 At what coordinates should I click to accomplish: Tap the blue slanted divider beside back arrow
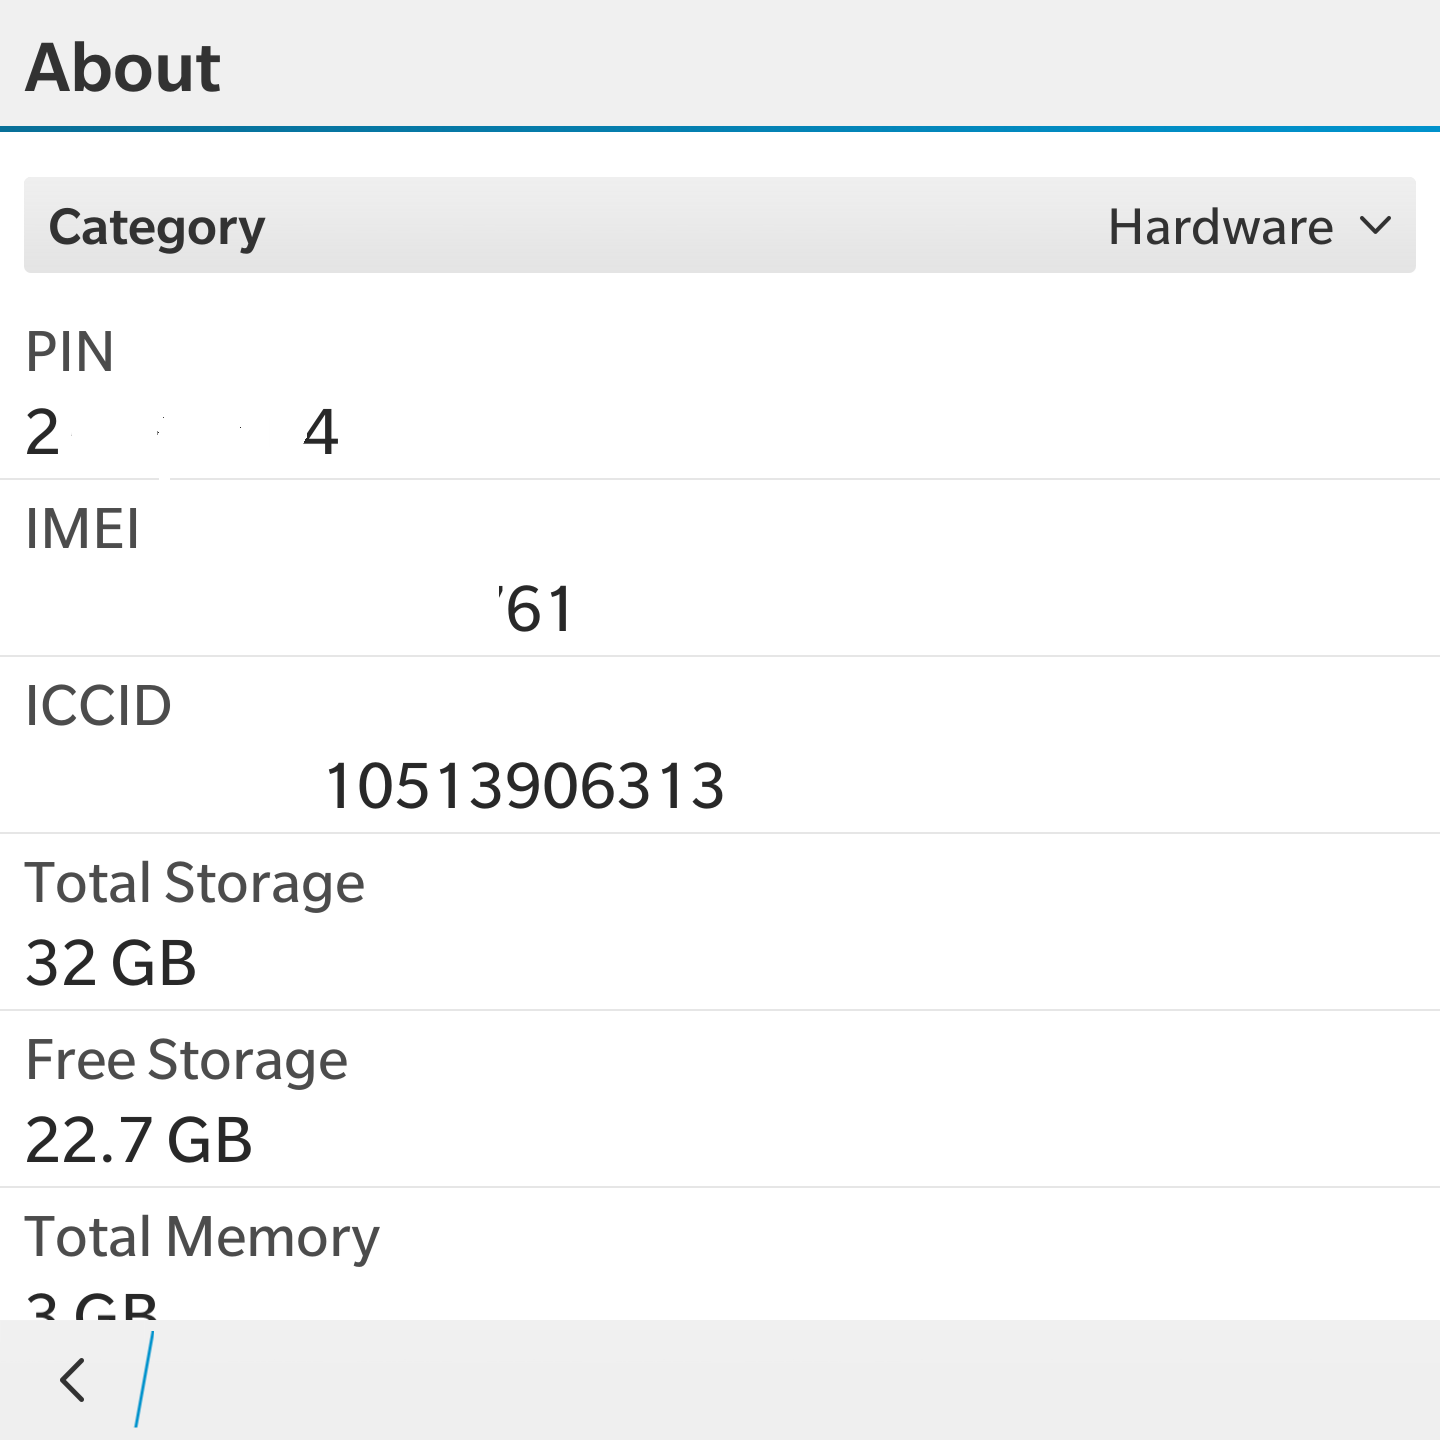coord(144,1380)
